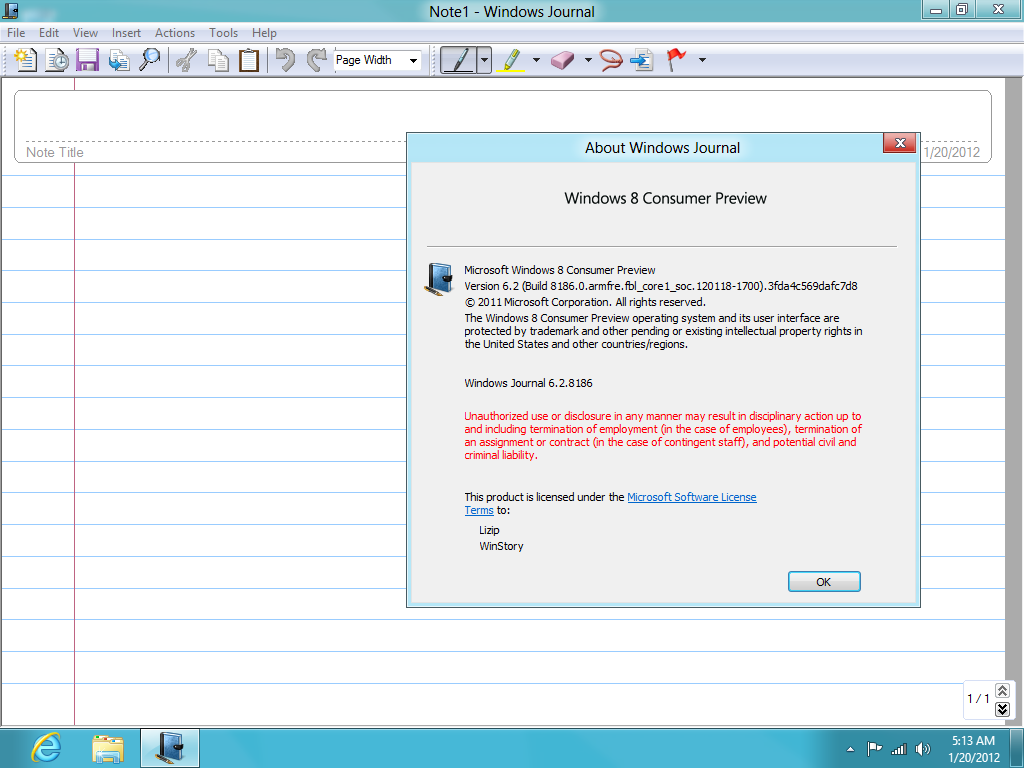Show hidden tray icons arrow
Viewport: 1024px width, 768px height.
[x=850, y=749]
